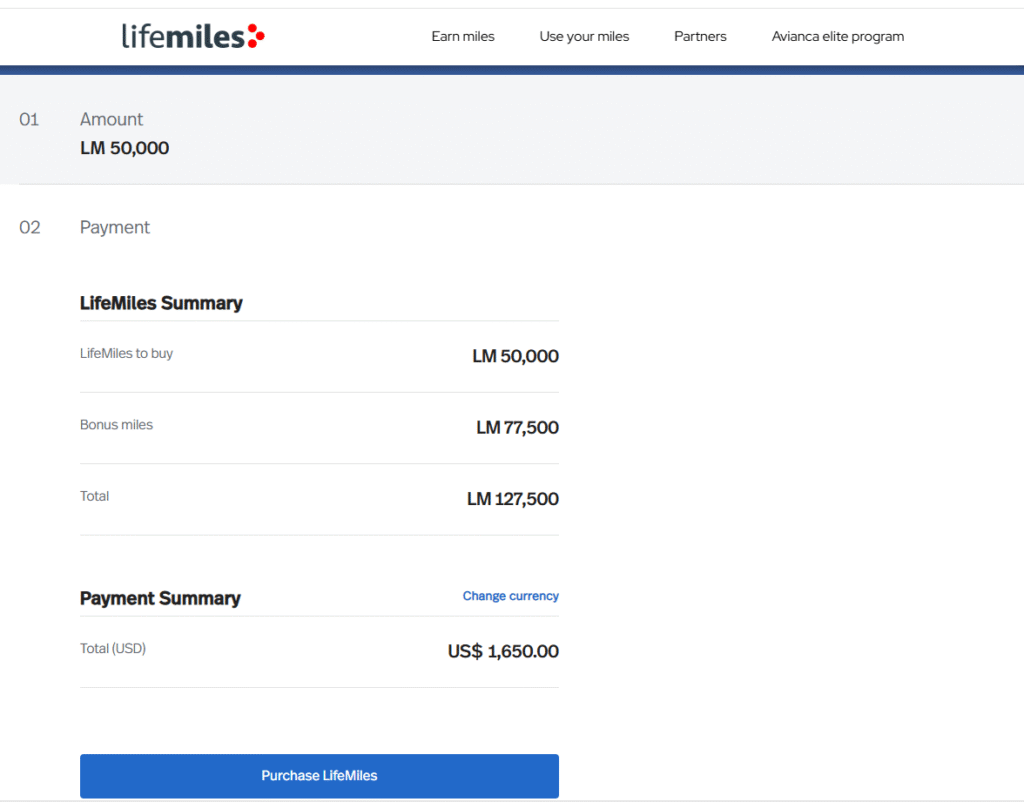Screen dimensions: 1024x802
Task: Click the Payment Summary heading
Action: click(x=160, y=599)
